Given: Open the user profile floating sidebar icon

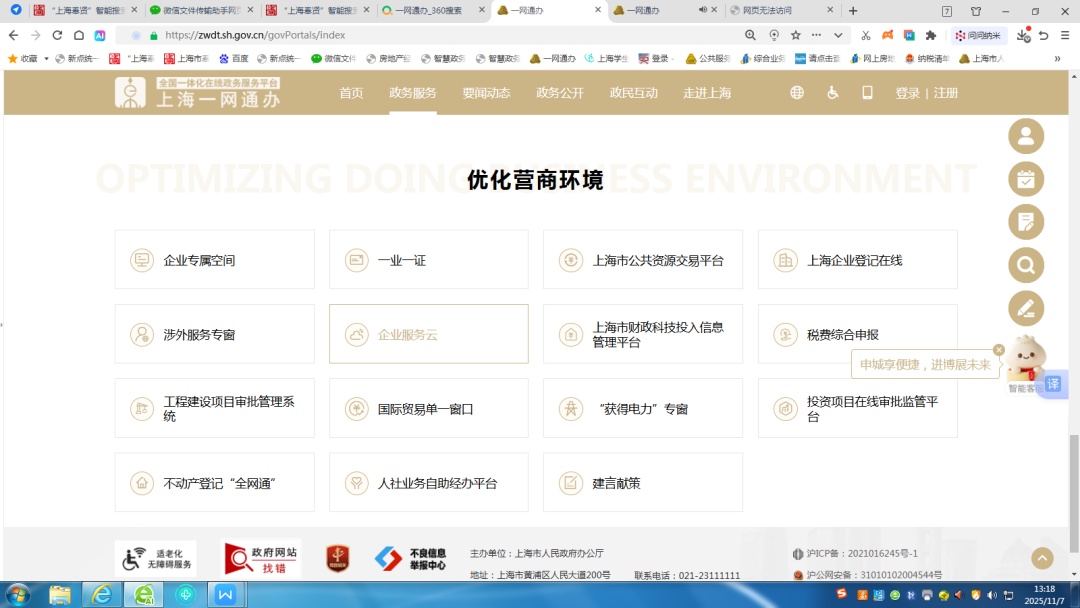Looking at the screenshot, I should click(x=1026, y=137).
